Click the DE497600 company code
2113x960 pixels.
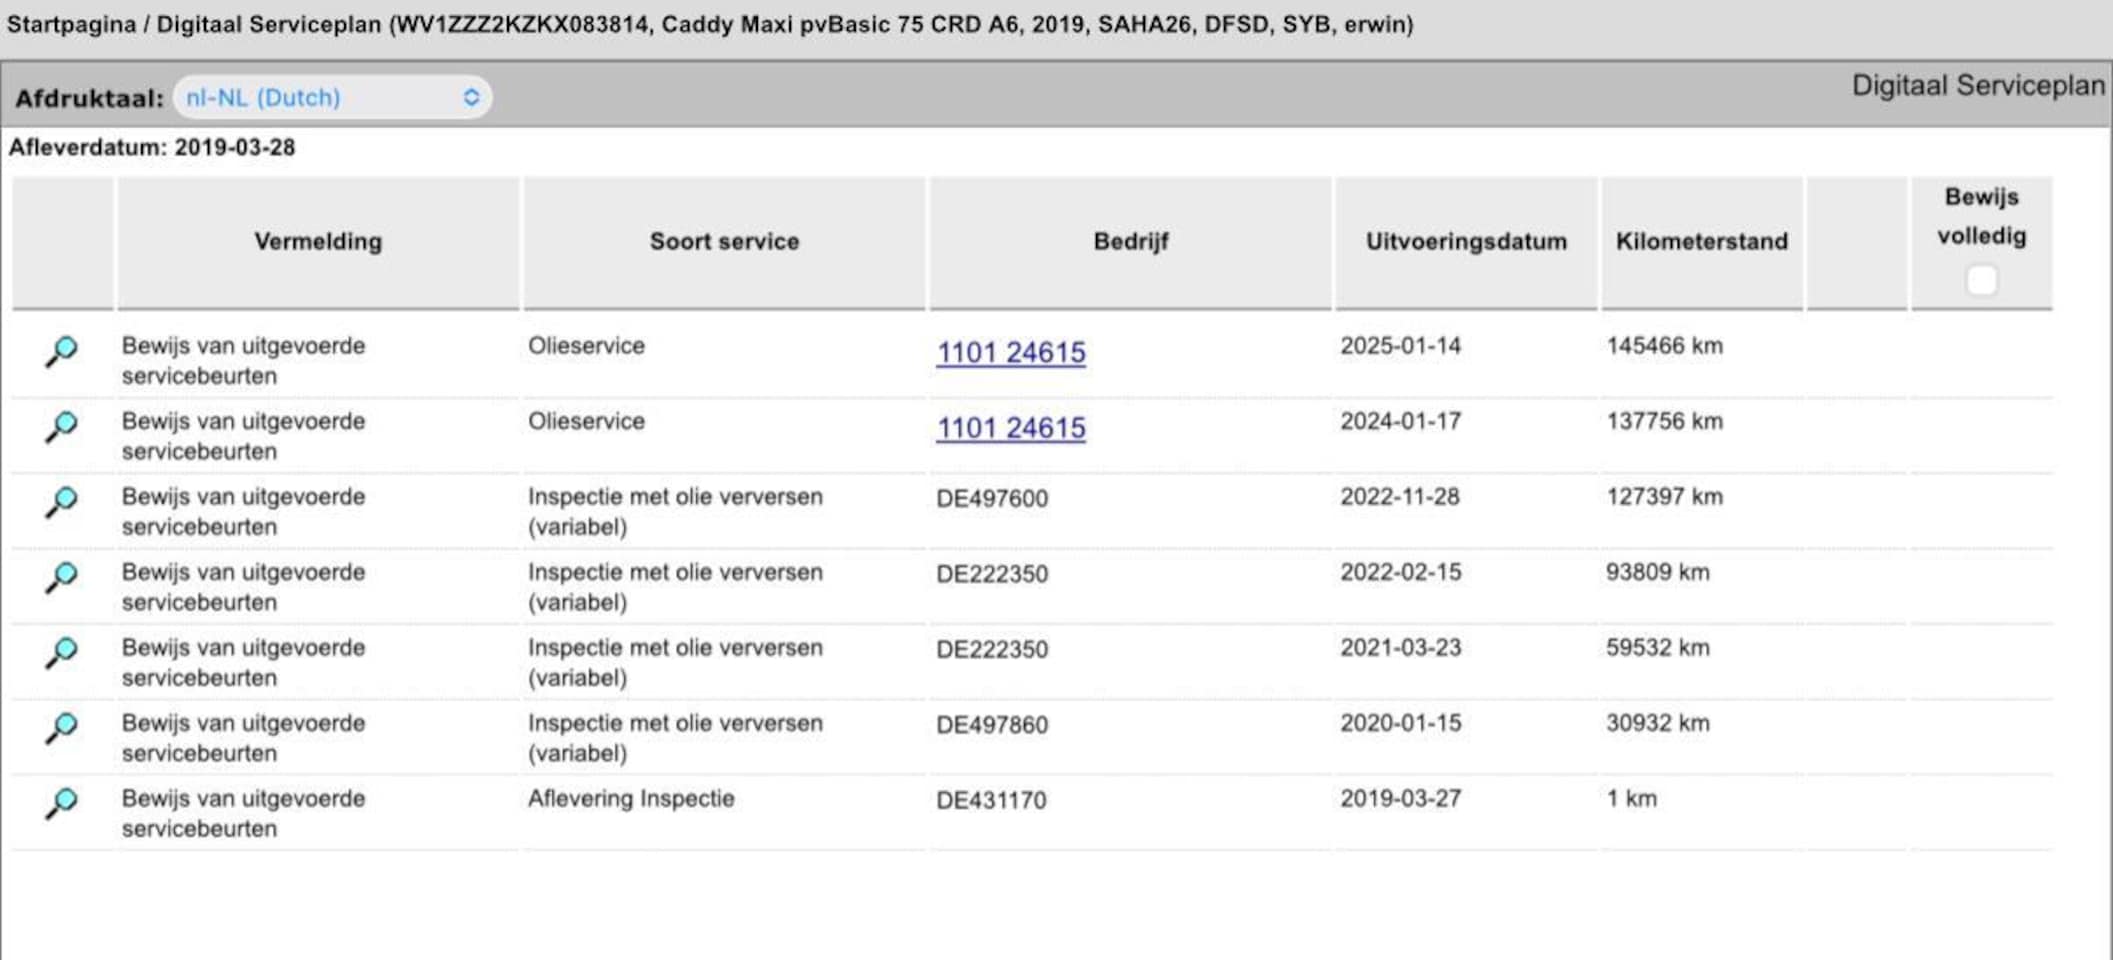(x=992, y=498)
